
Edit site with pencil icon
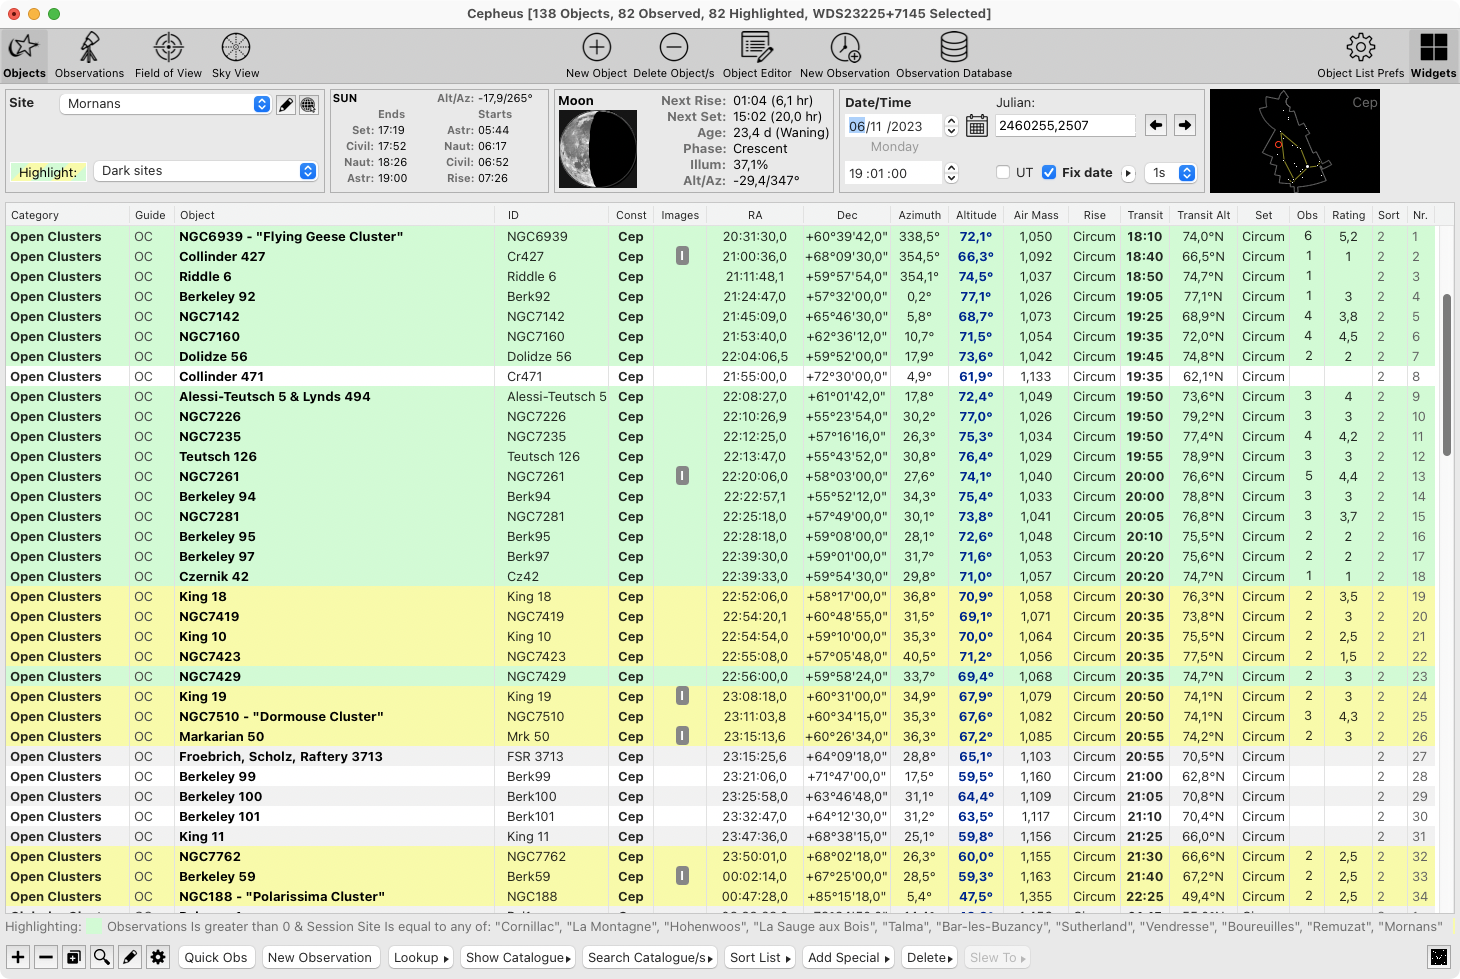[286, 104]
